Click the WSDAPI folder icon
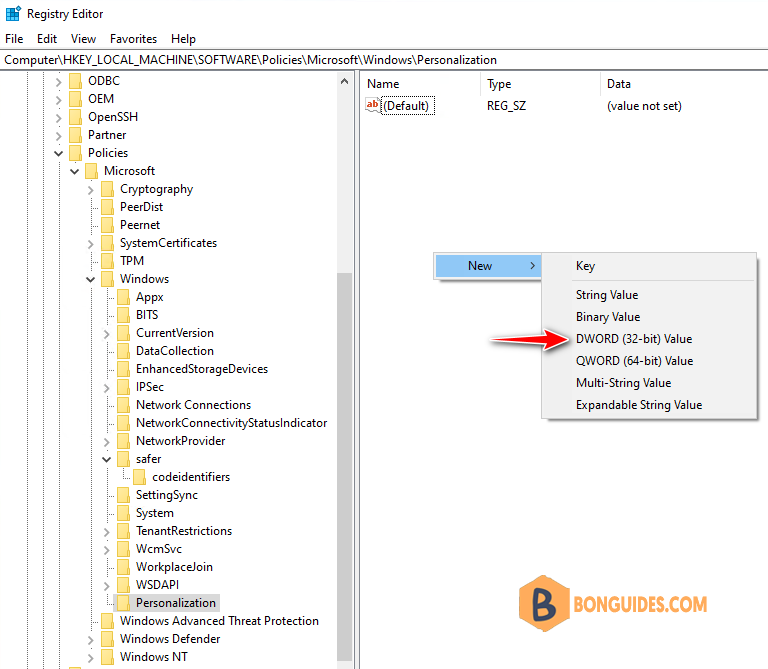 [123, 585]
